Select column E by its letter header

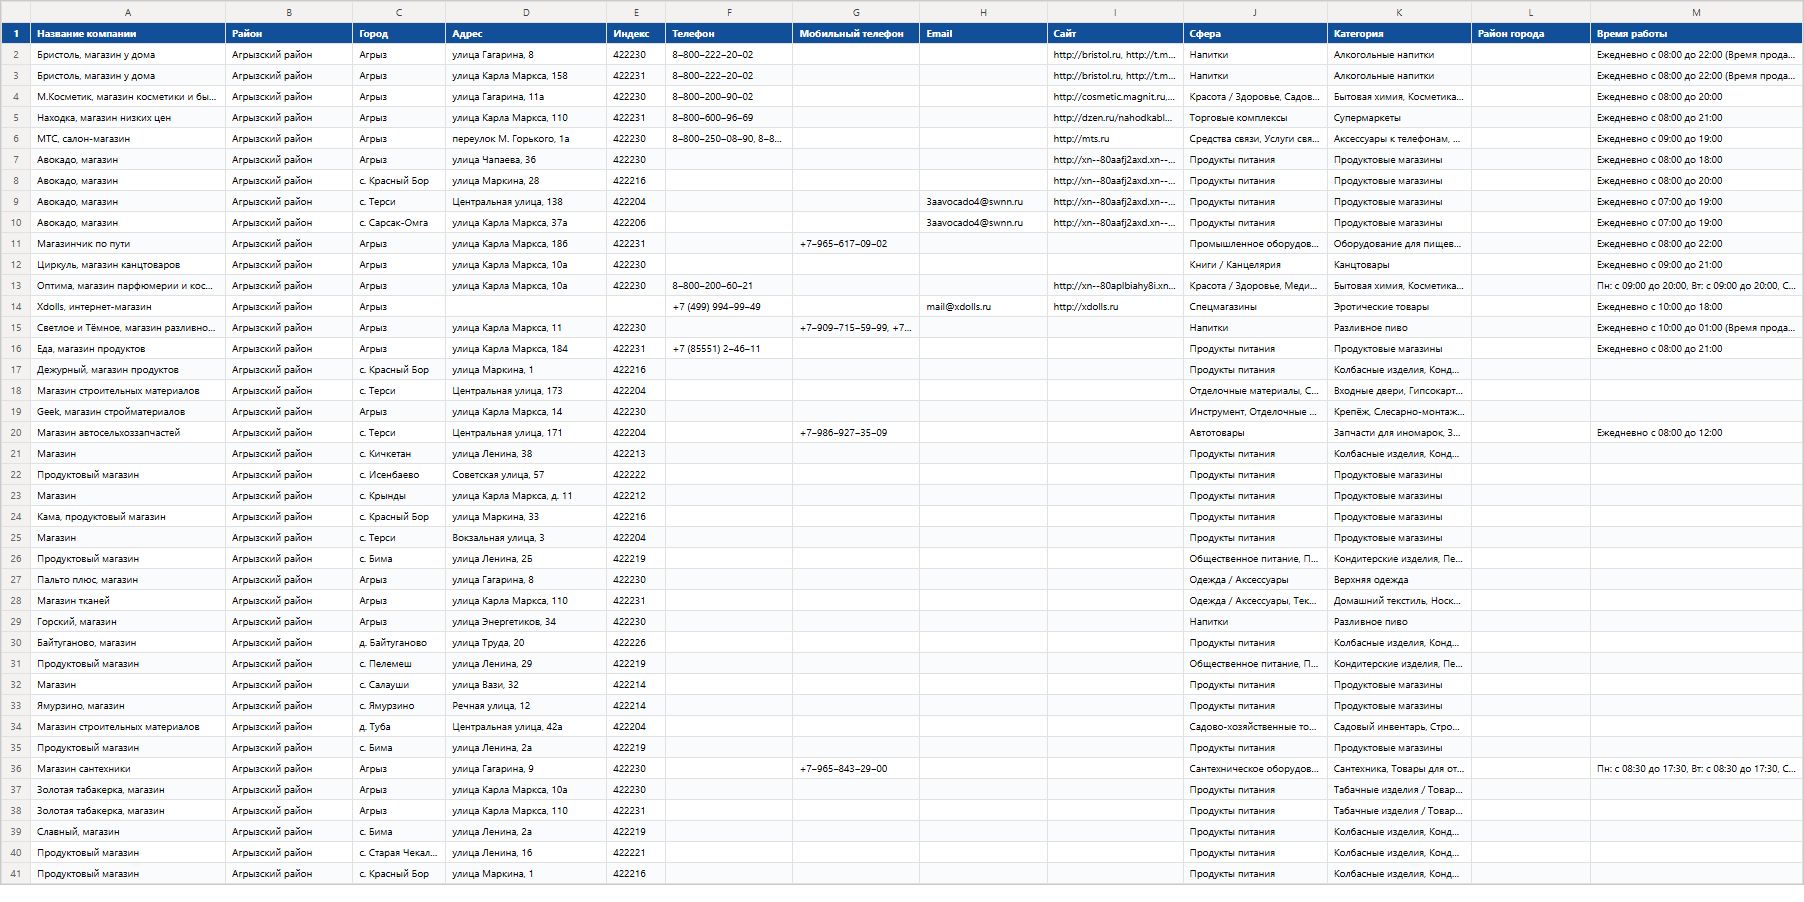click(636, 12)
